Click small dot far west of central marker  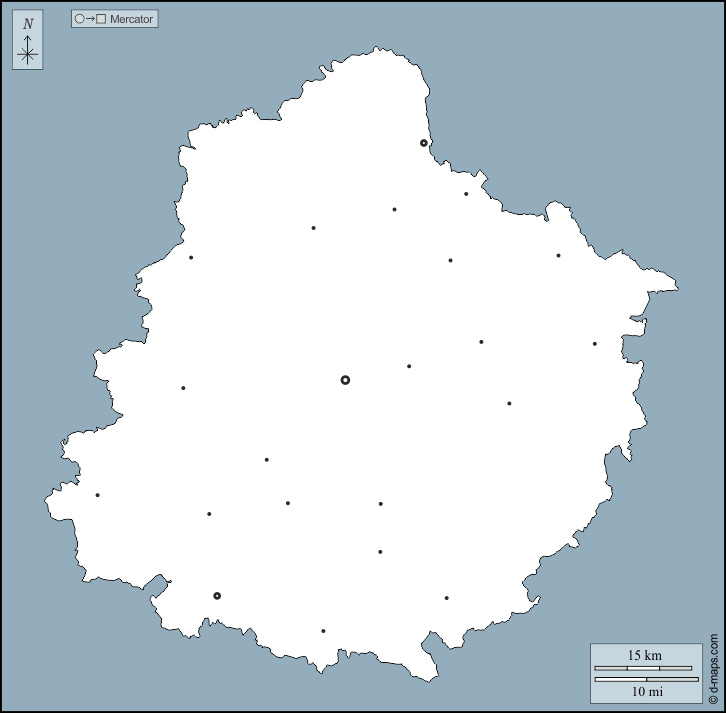point(183,388)
